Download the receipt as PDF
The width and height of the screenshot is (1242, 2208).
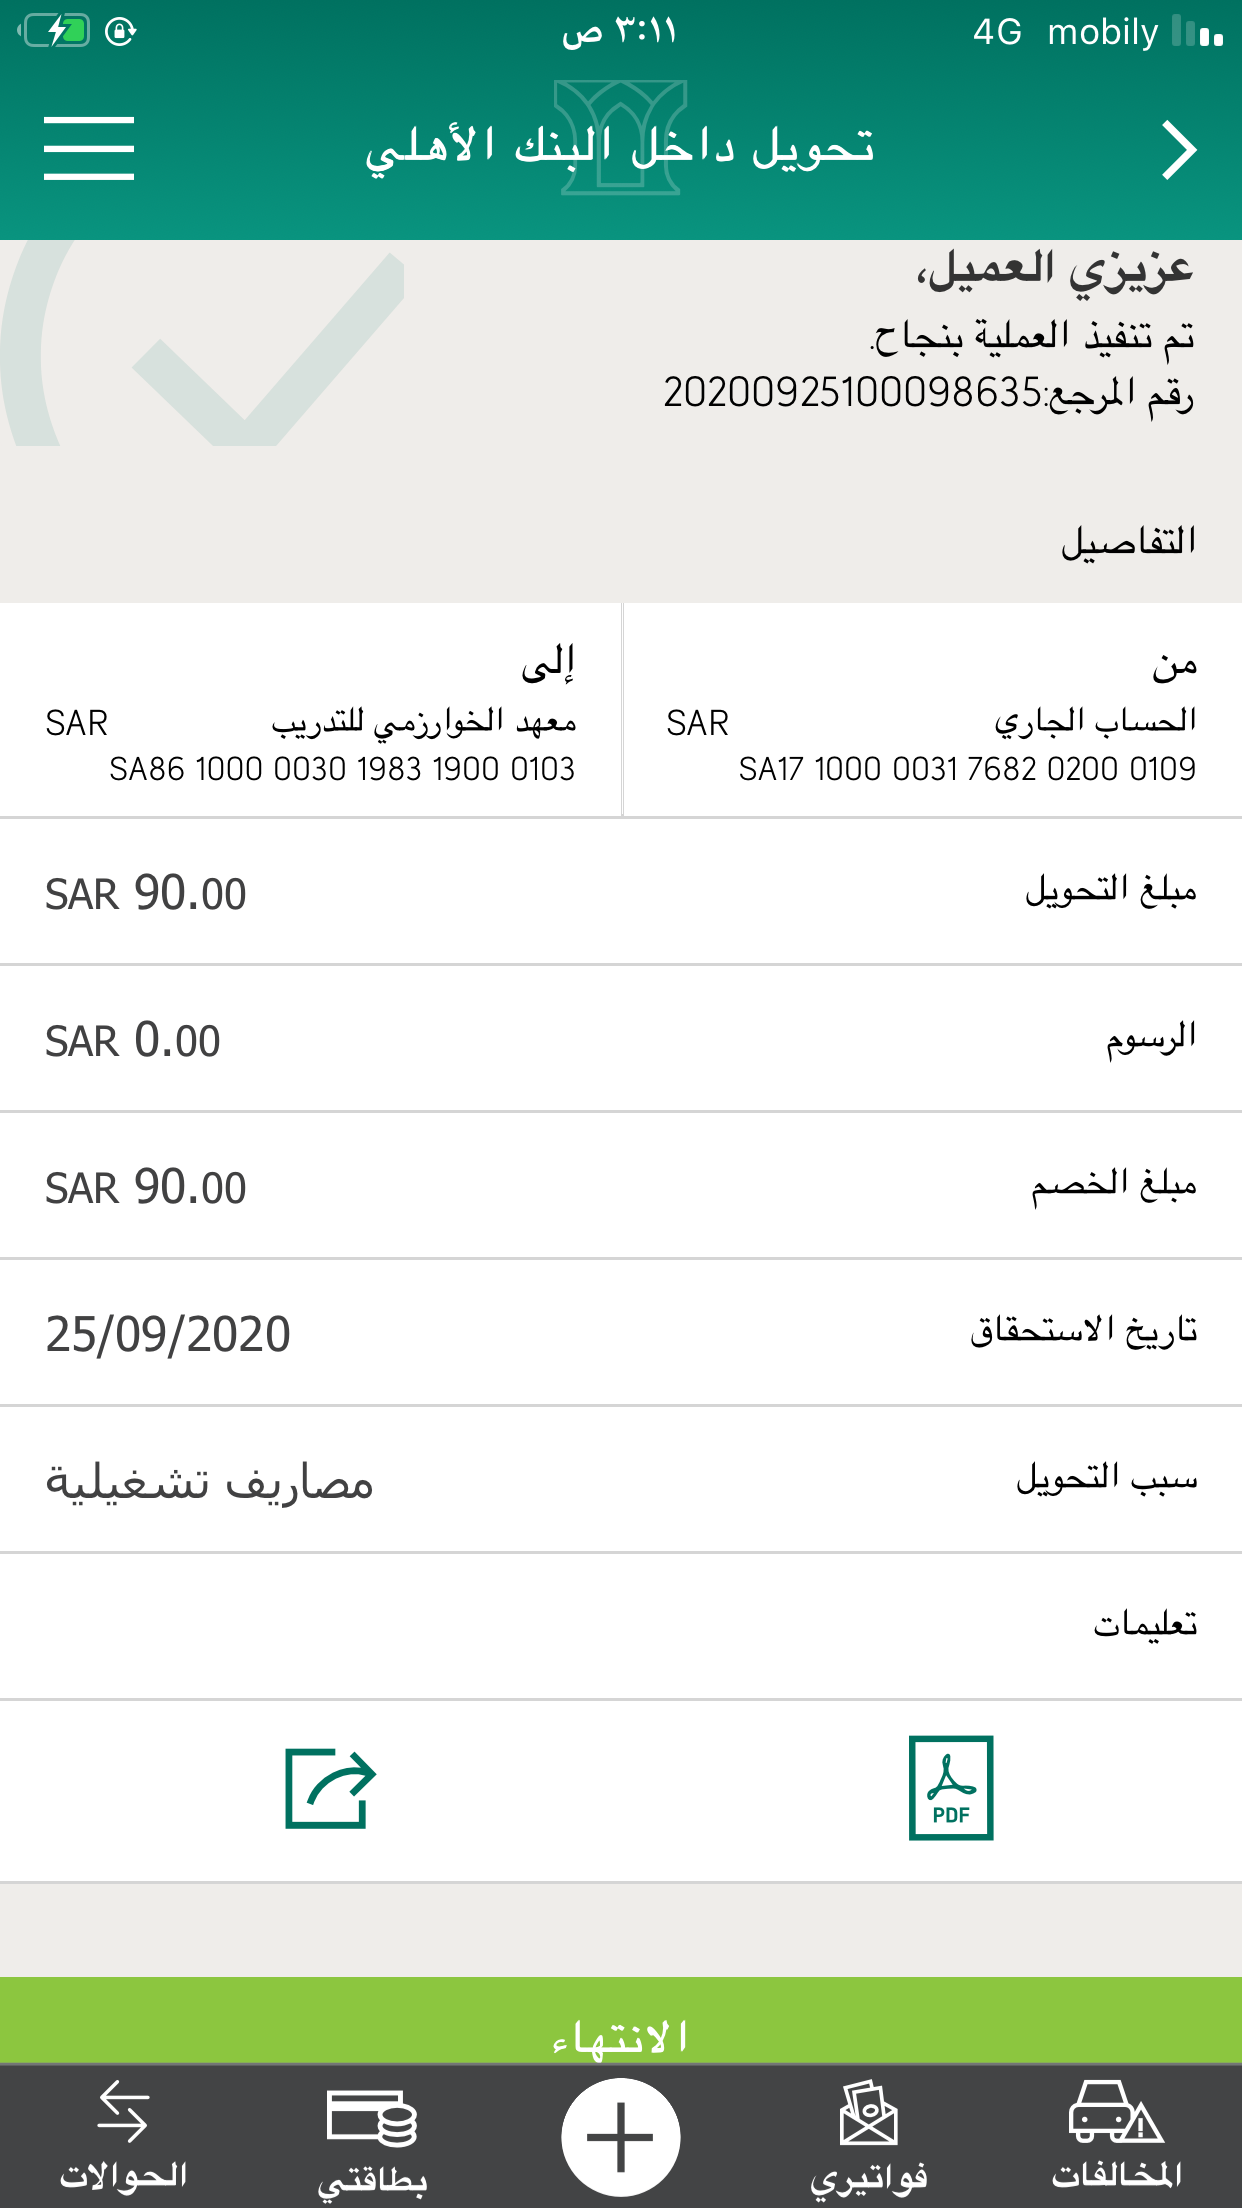pyautogui.click(x=951, y=1788)
